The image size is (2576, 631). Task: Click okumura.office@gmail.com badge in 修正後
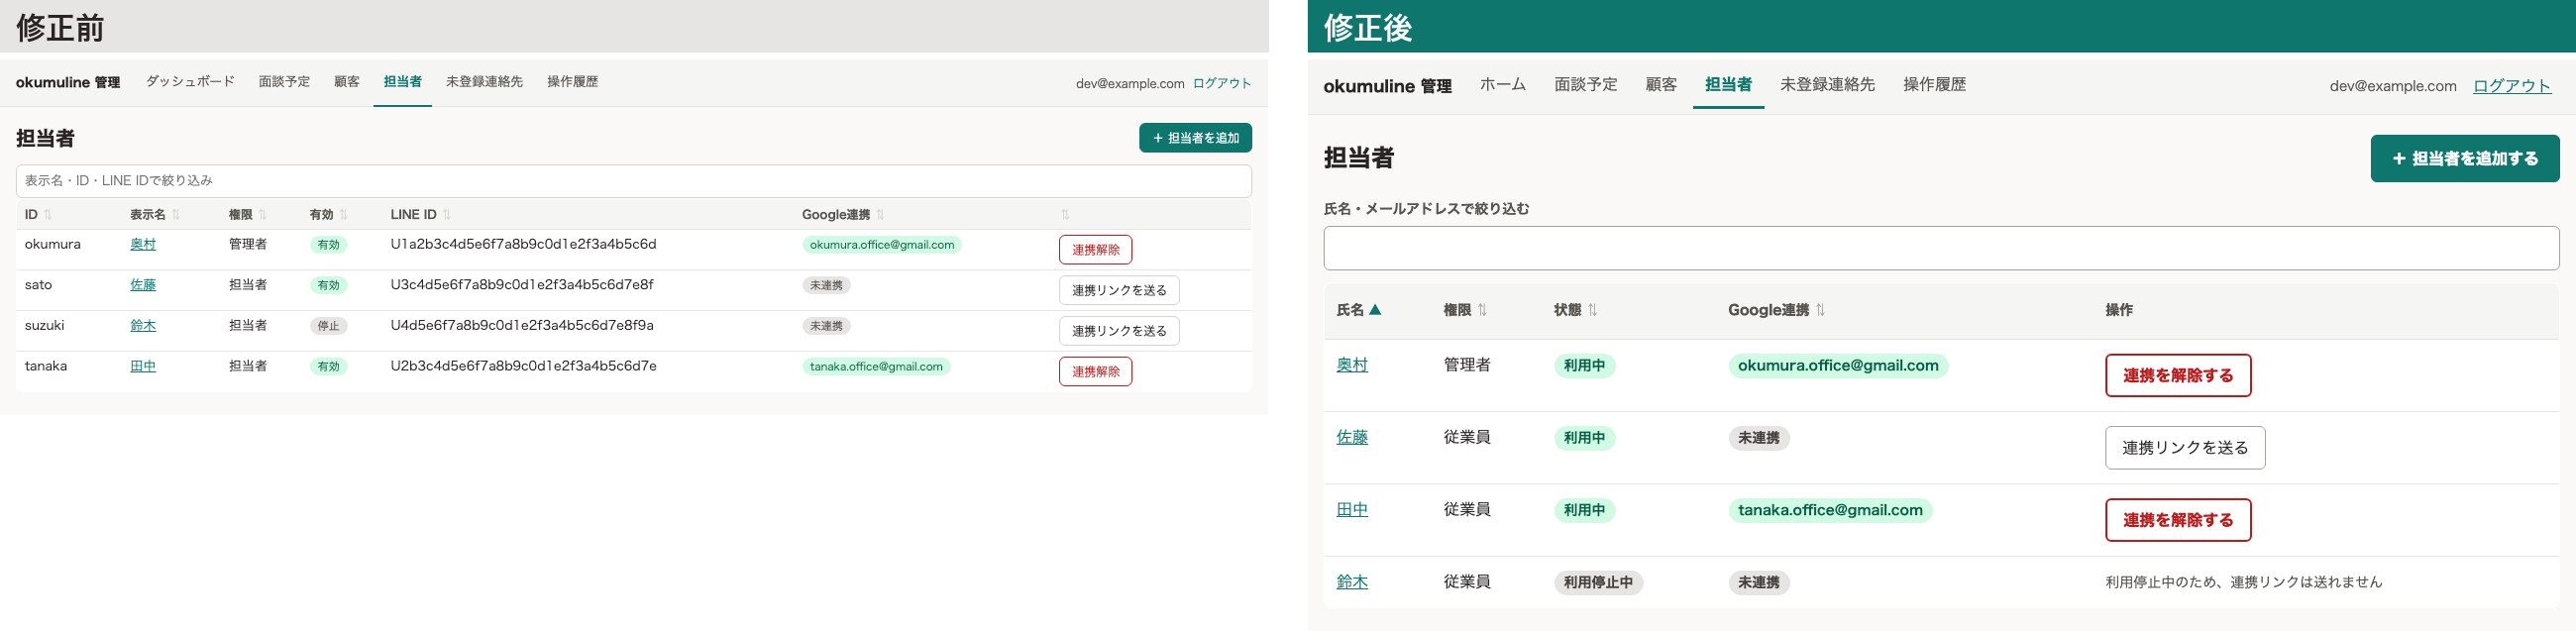(1838, 366)
